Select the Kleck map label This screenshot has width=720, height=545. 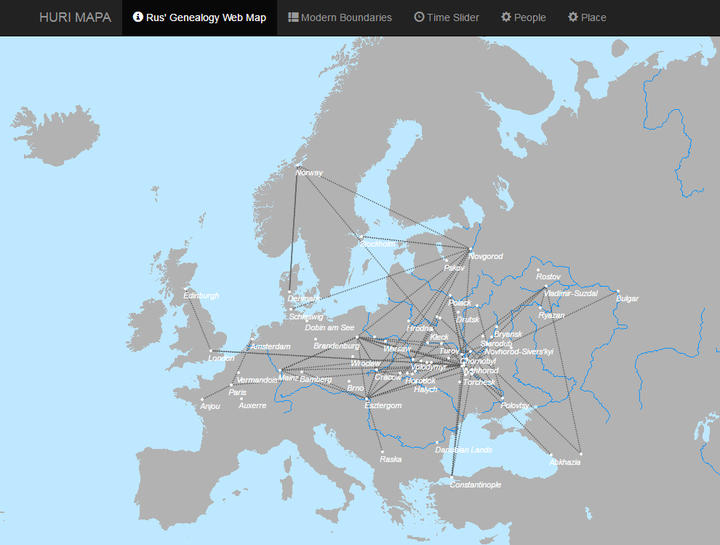click(439, 337)
